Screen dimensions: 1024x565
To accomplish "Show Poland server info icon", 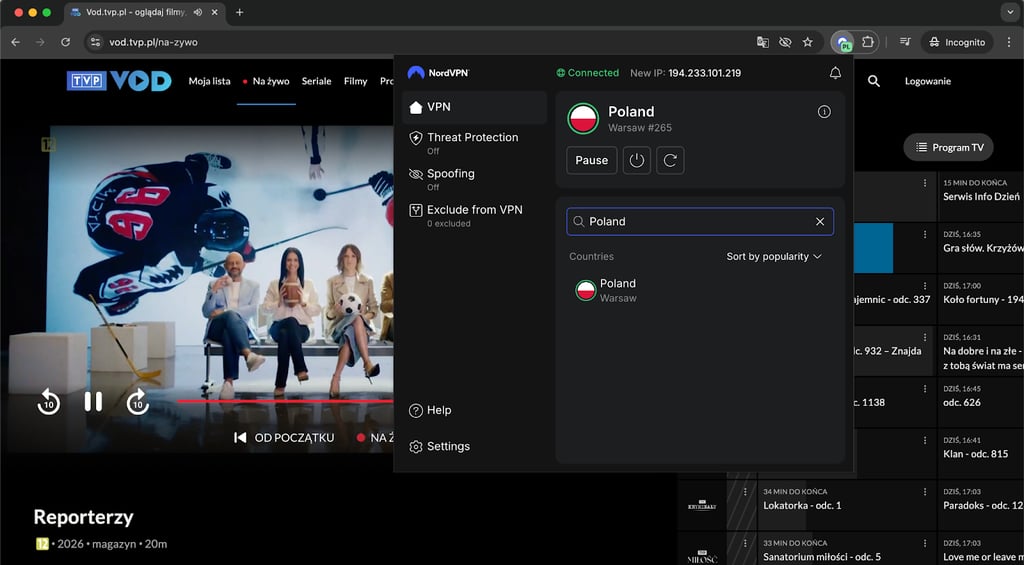I will pyautogui.click(x=824, y=112).
